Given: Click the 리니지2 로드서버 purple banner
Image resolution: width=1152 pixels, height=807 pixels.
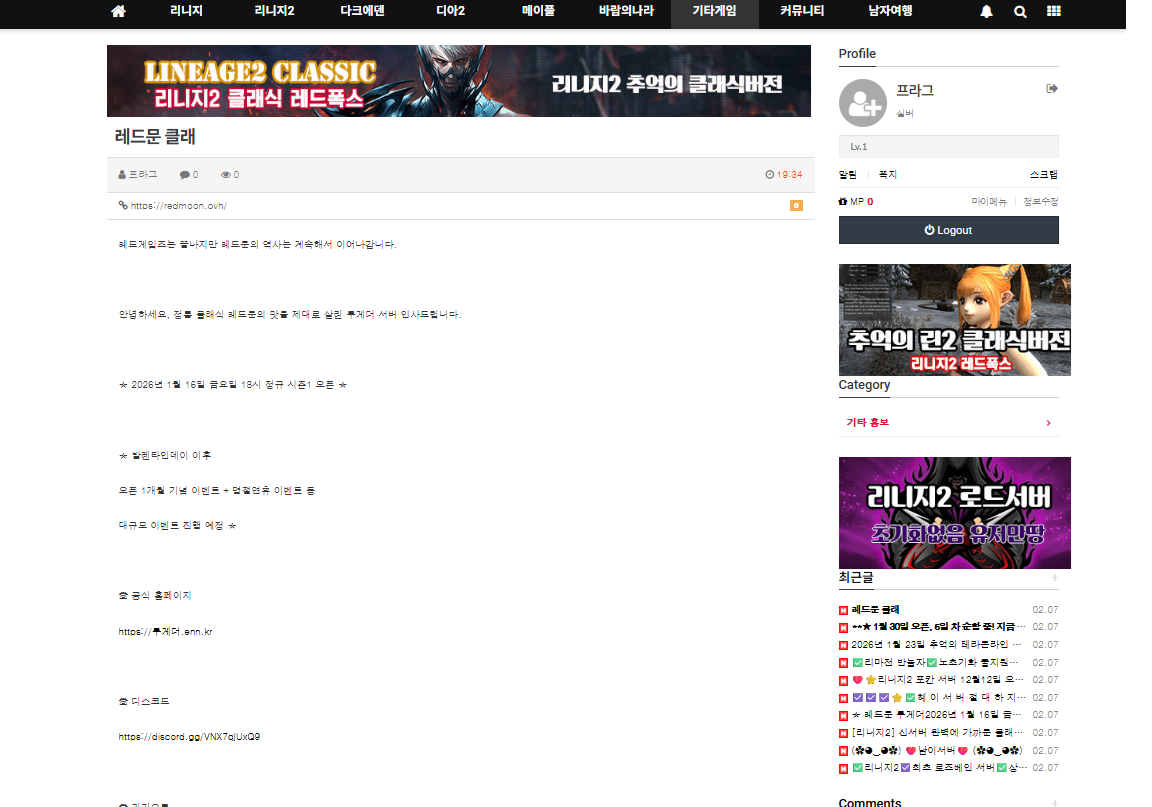Looking at the screenshot, I should 954,513.
